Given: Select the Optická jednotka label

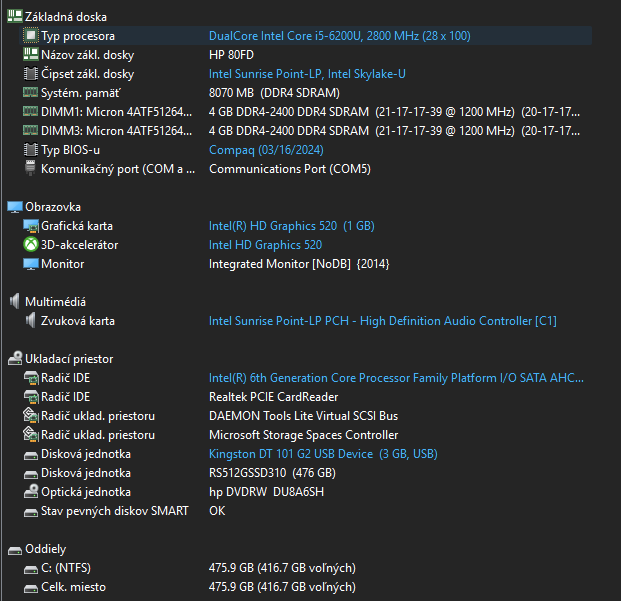Looking at the screenshot, I should pos(86,492).
